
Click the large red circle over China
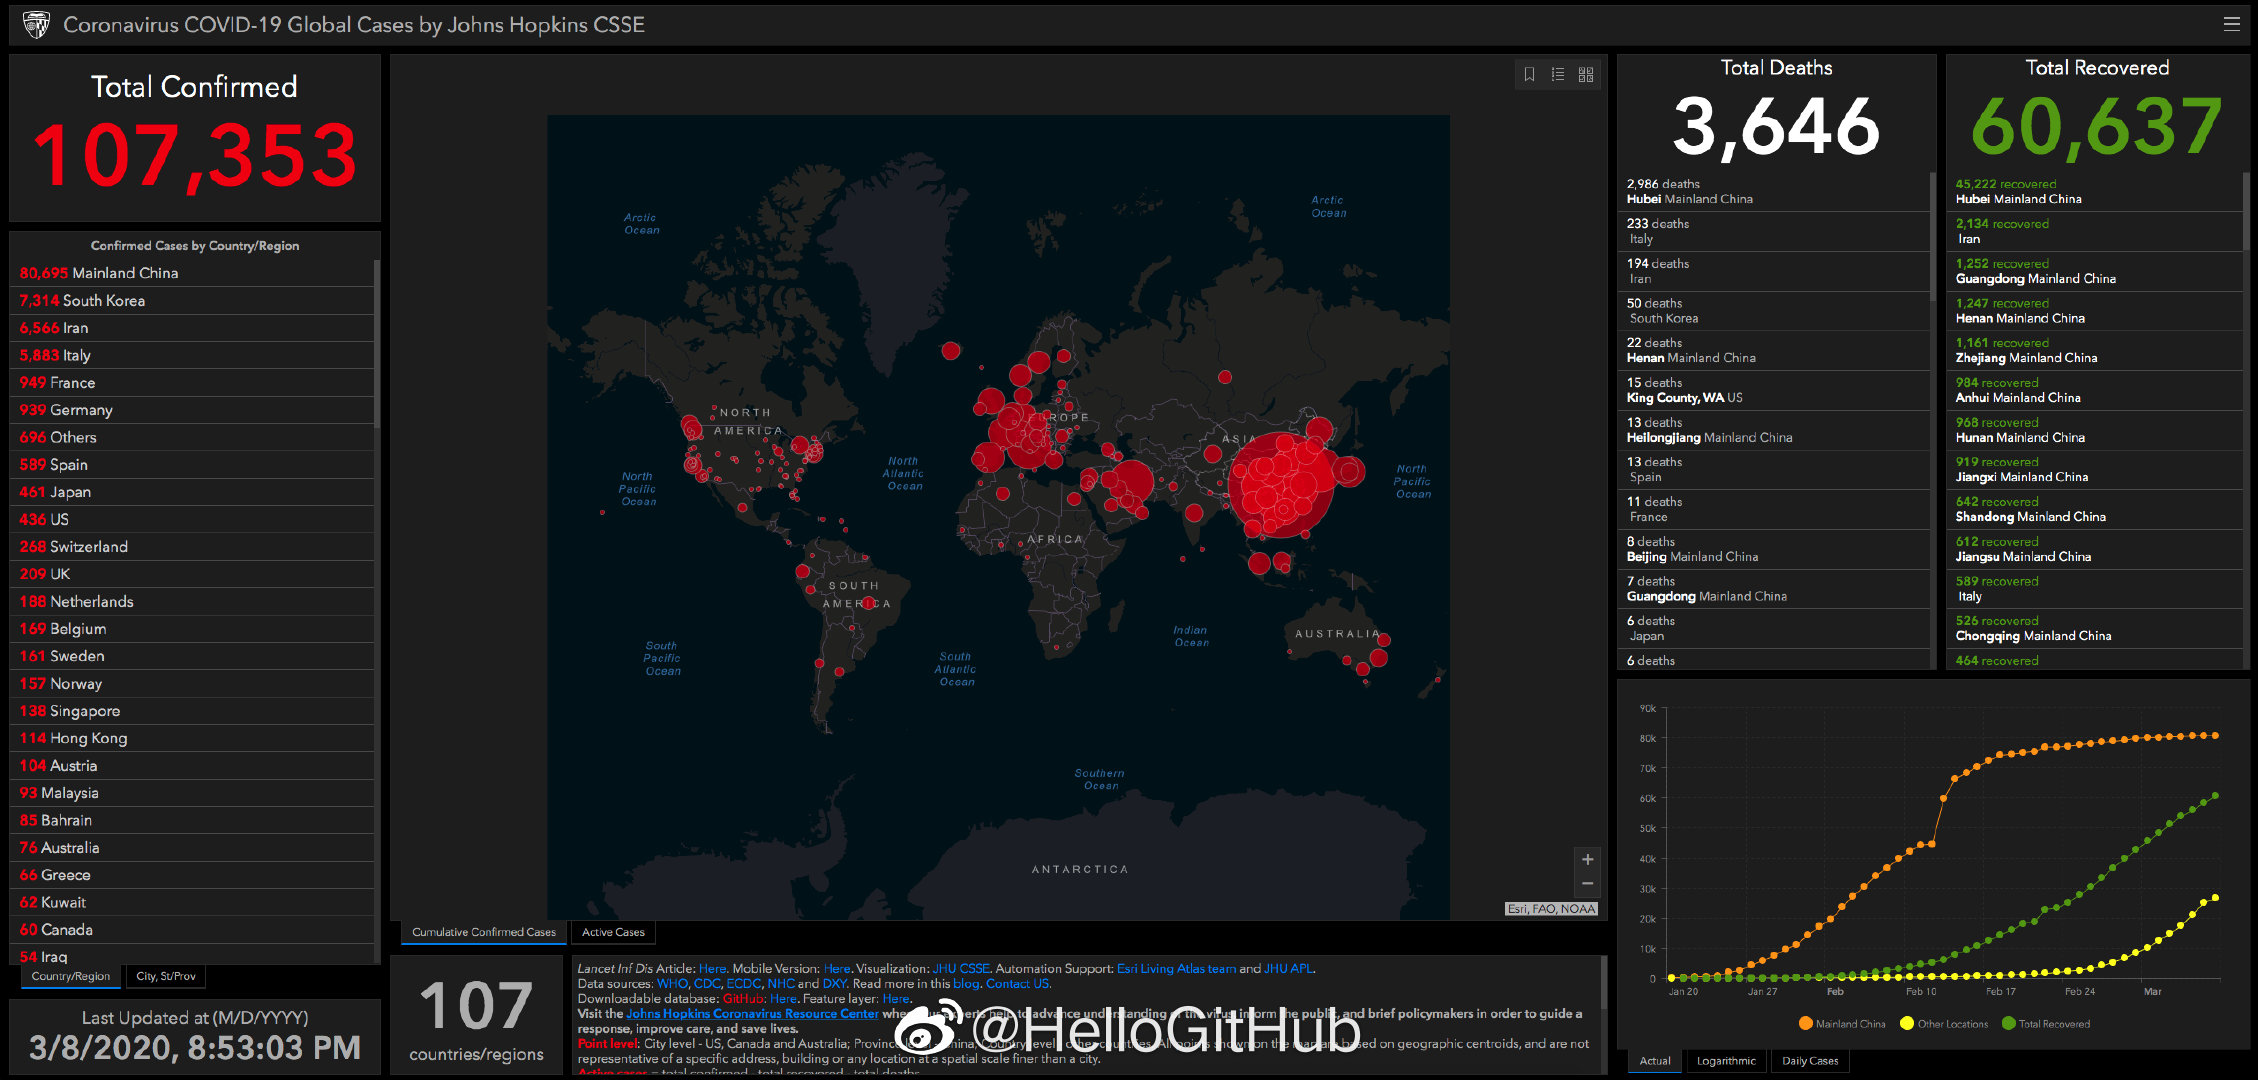pos(1280,486)
